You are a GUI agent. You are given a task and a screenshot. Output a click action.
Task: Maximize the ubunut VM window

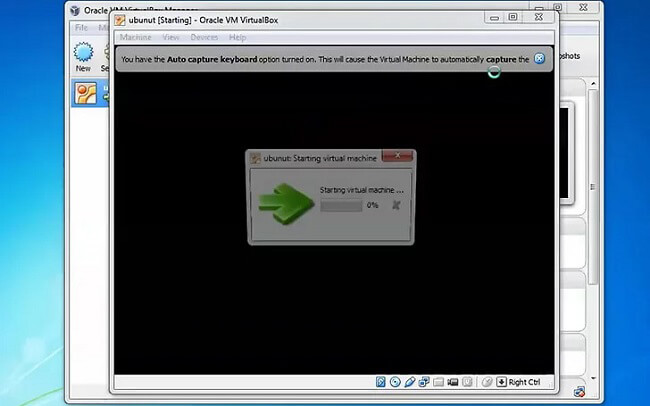pos(513,17)
